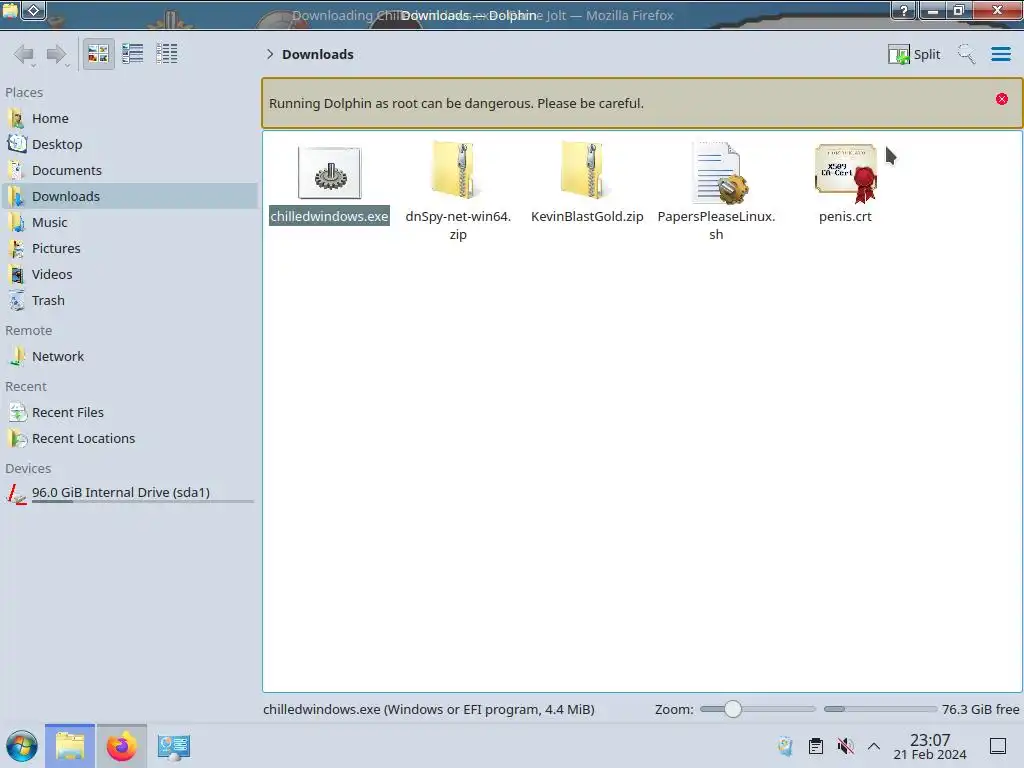1024x768 pixels.
Task: Expand hidden system tray icons
Action: (x=874, y=746)
